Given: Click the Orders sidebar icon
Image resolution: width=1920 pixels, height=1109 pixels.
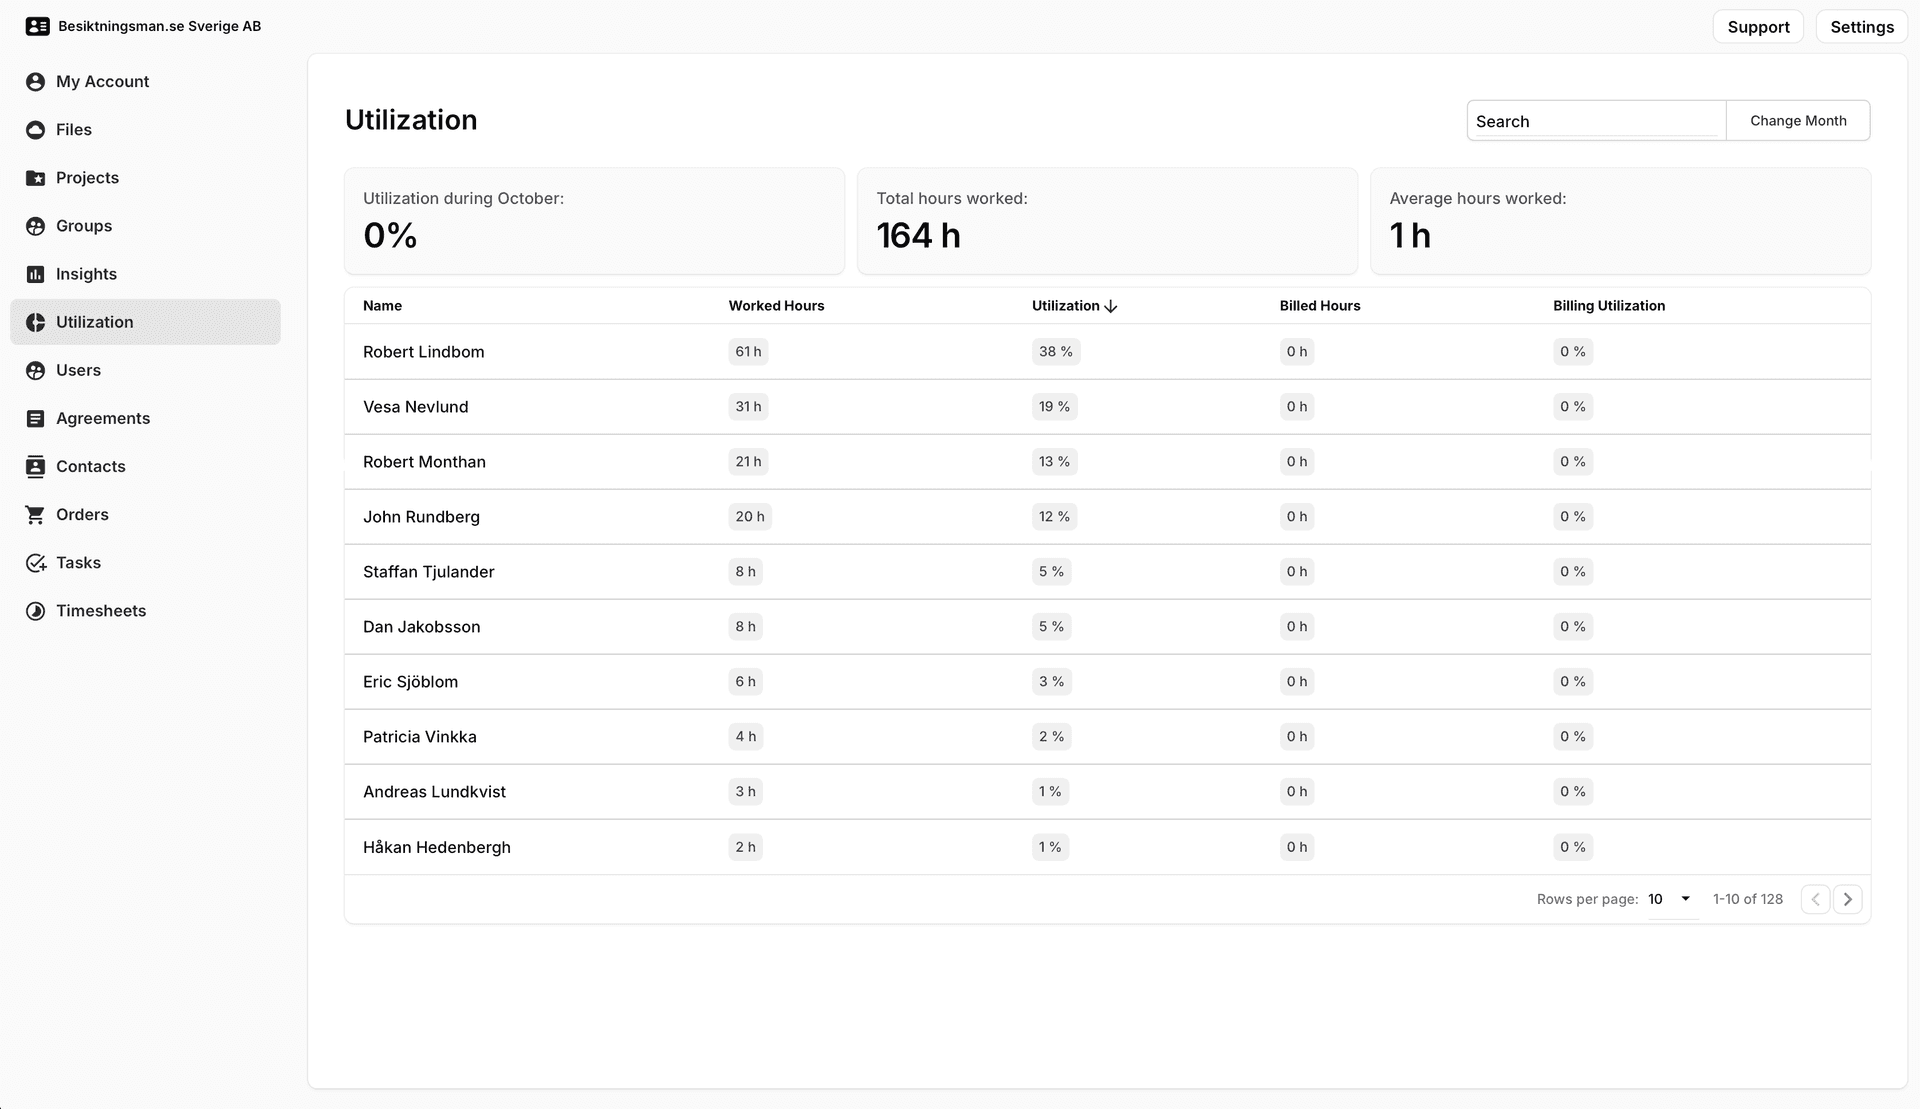Looking at the screenshot, I should 37,514.
